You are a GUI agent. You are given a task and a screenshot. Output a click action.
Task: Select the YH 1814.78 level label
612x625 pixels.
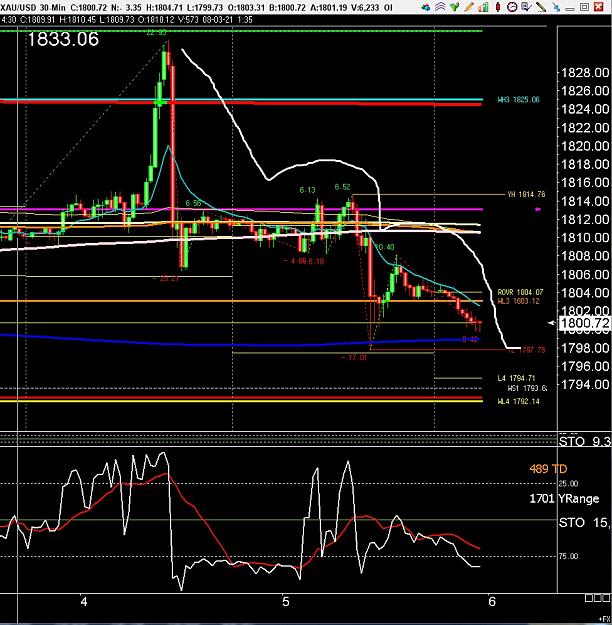526,195
